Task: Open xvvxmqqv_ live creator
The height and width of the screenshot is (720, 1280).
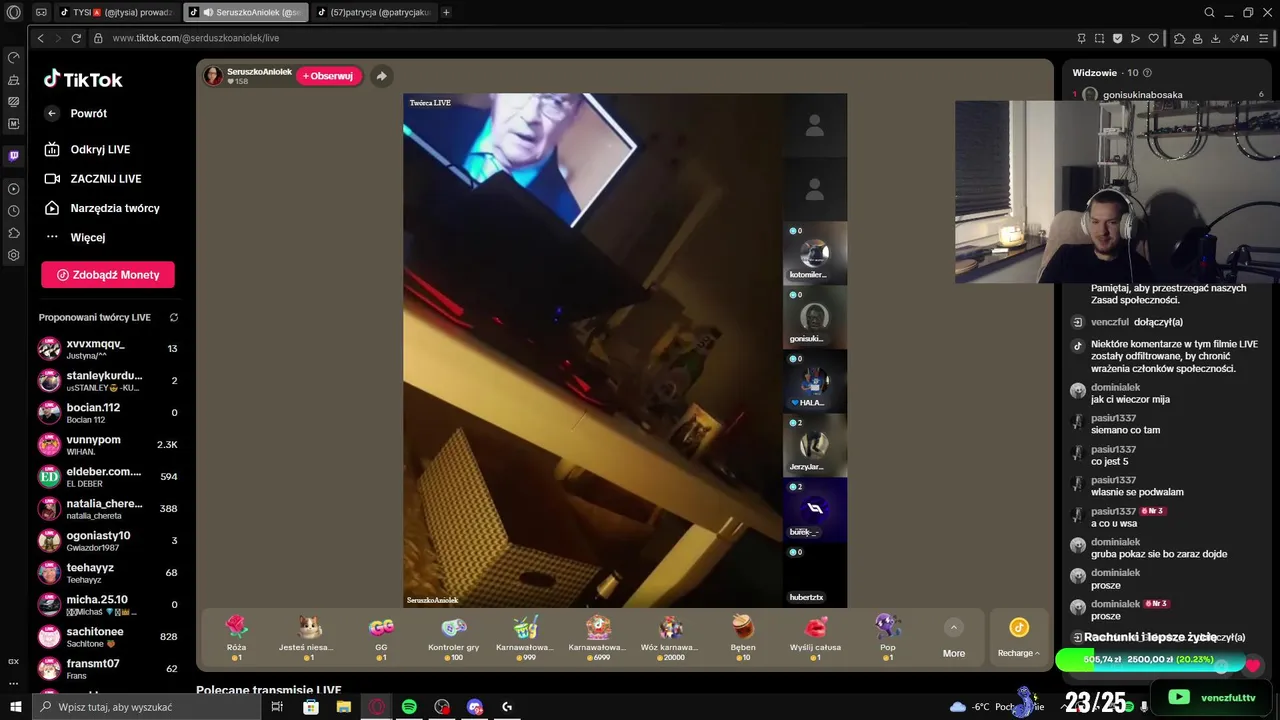Action: coord(108,349)
